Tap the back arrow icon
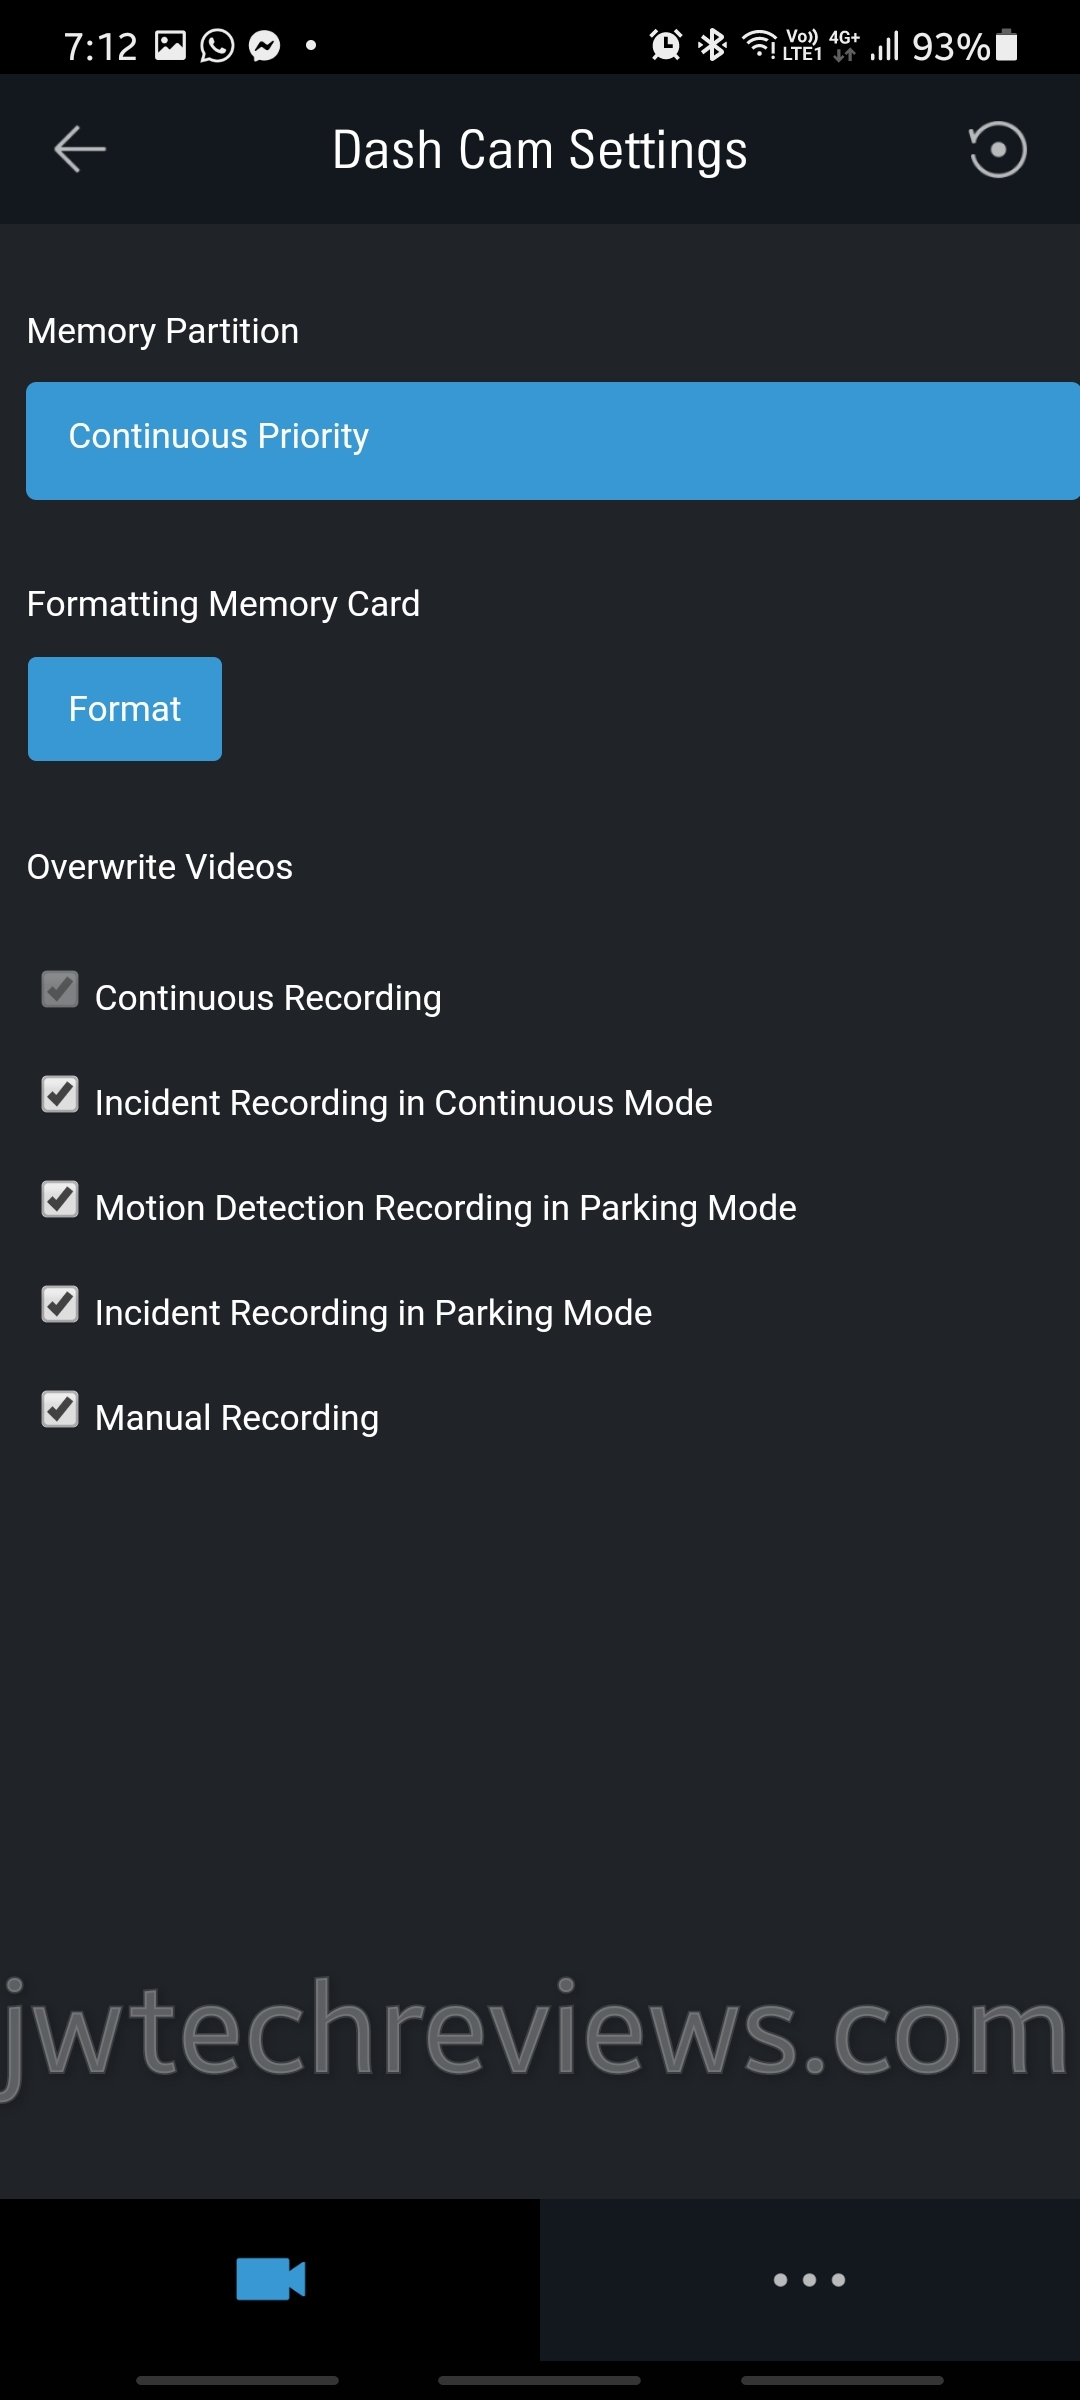This screenshot has width=1080, height=2400. 79,150
